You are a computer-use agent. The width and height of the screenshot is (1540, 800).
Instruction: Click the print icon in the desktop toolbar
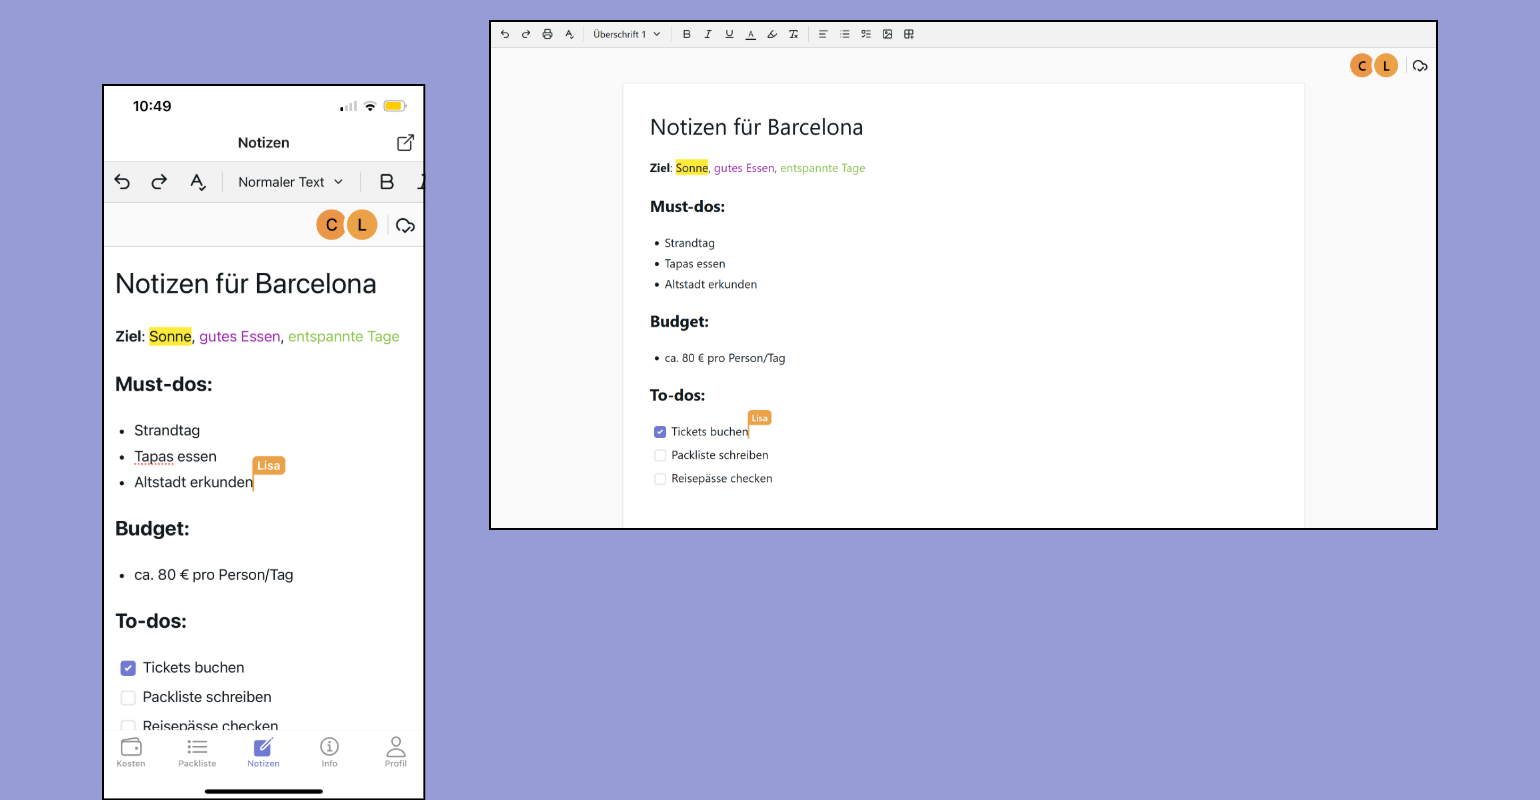click(547, 34)
